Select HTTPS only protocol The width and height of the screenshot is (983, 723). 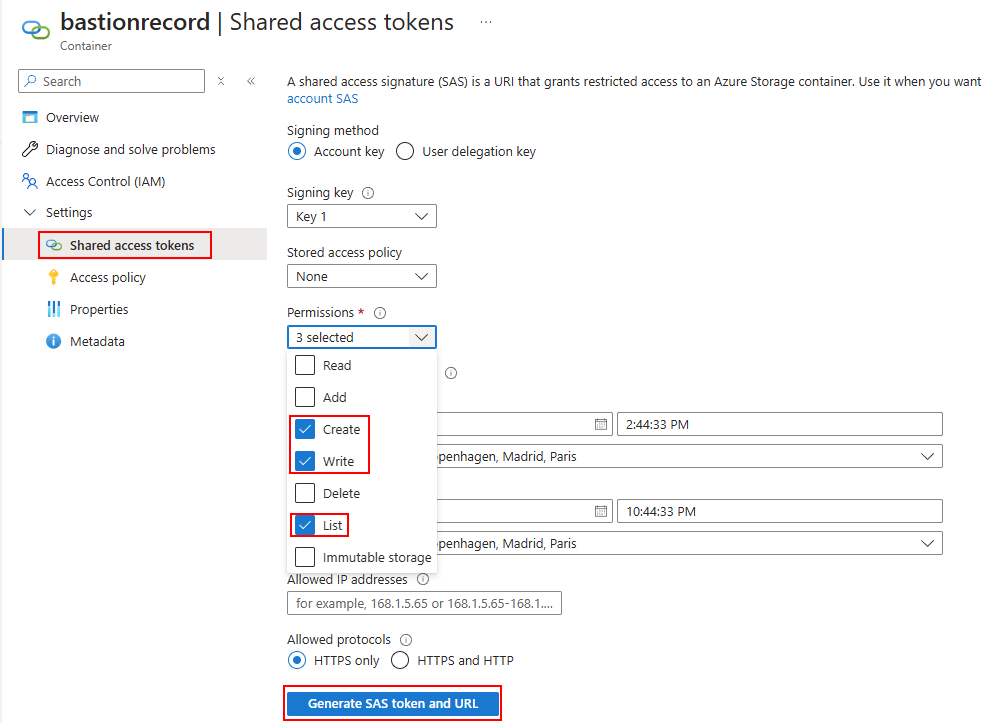click(297, 660)
